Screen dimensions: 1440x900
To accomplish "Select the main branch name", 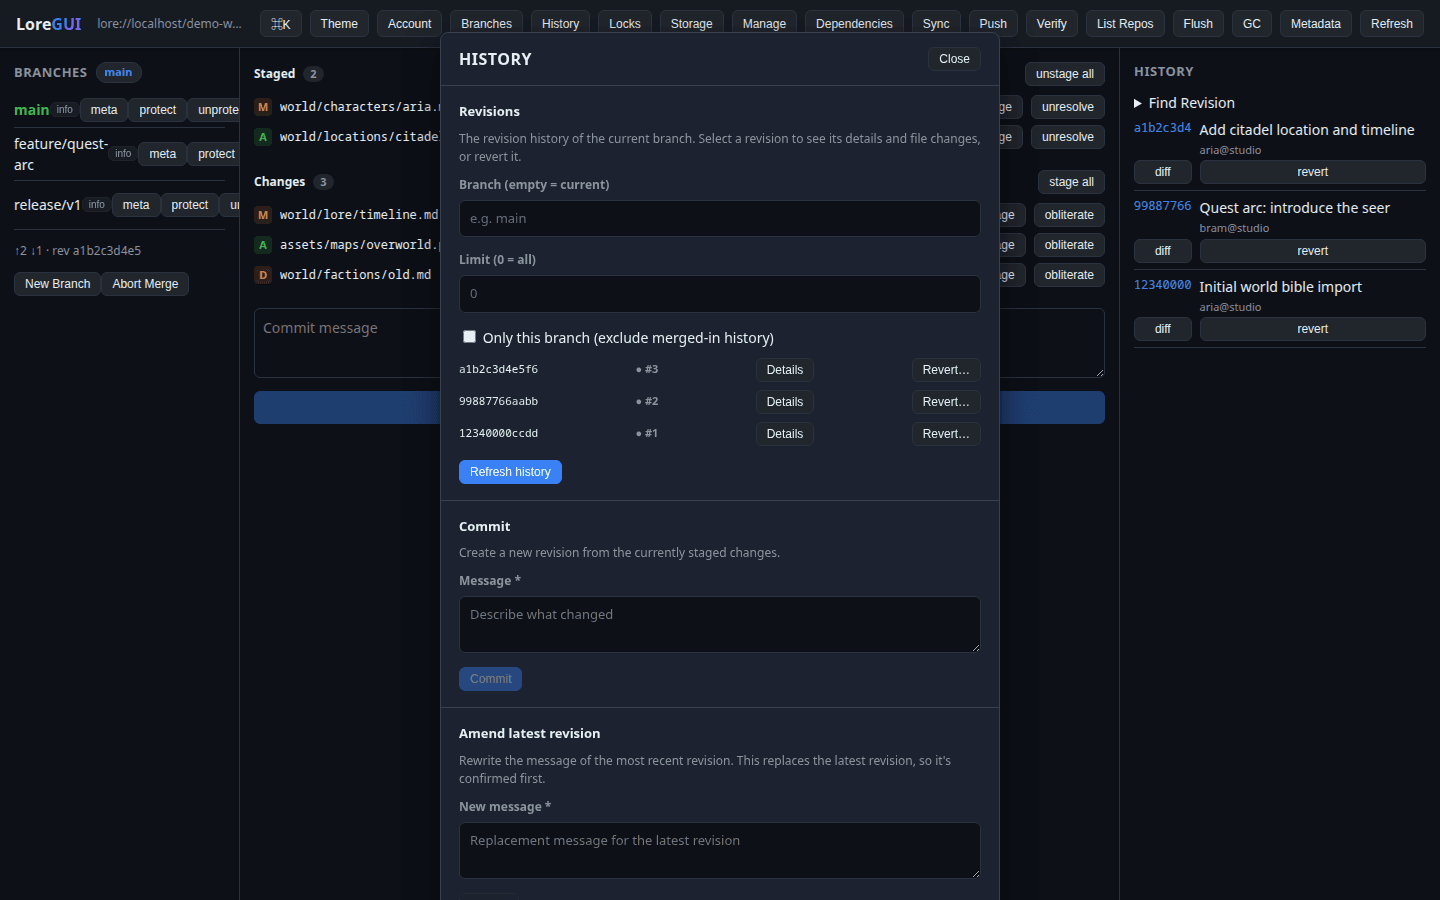I will pos(31,110).
